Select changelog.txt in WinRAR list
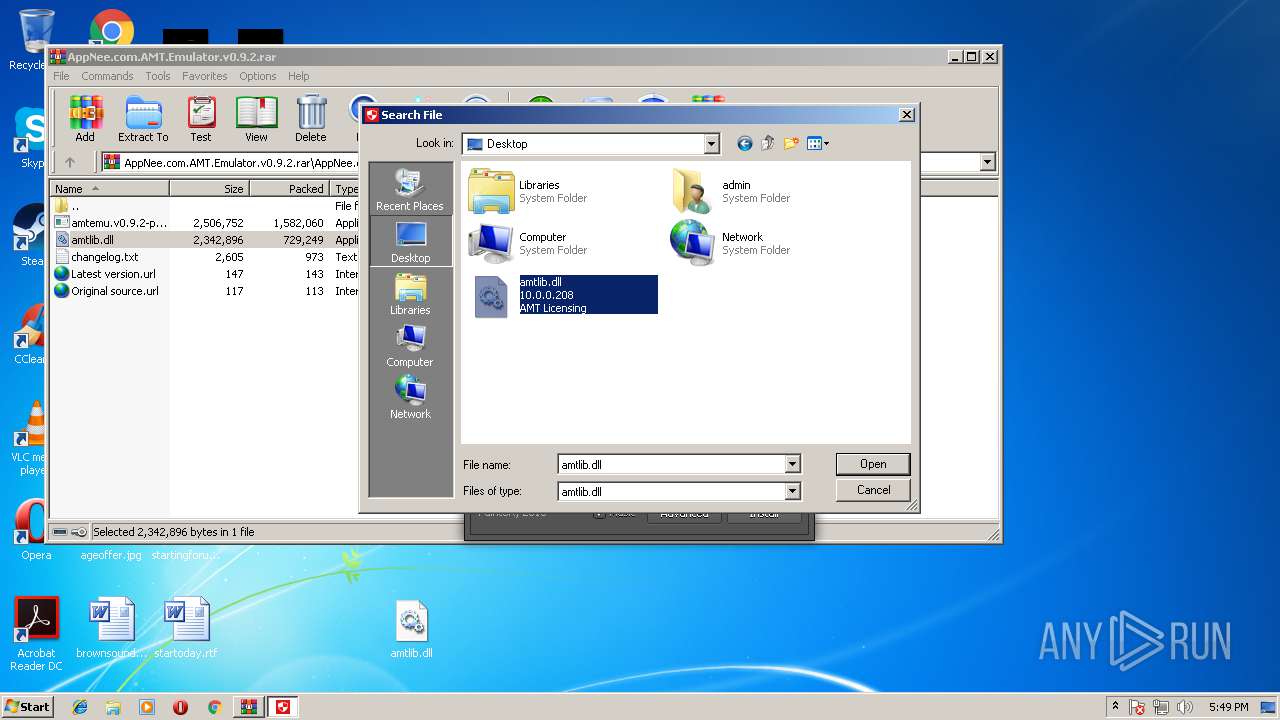Viewport: 1280px width, 720px height. (x=205, y=257)
